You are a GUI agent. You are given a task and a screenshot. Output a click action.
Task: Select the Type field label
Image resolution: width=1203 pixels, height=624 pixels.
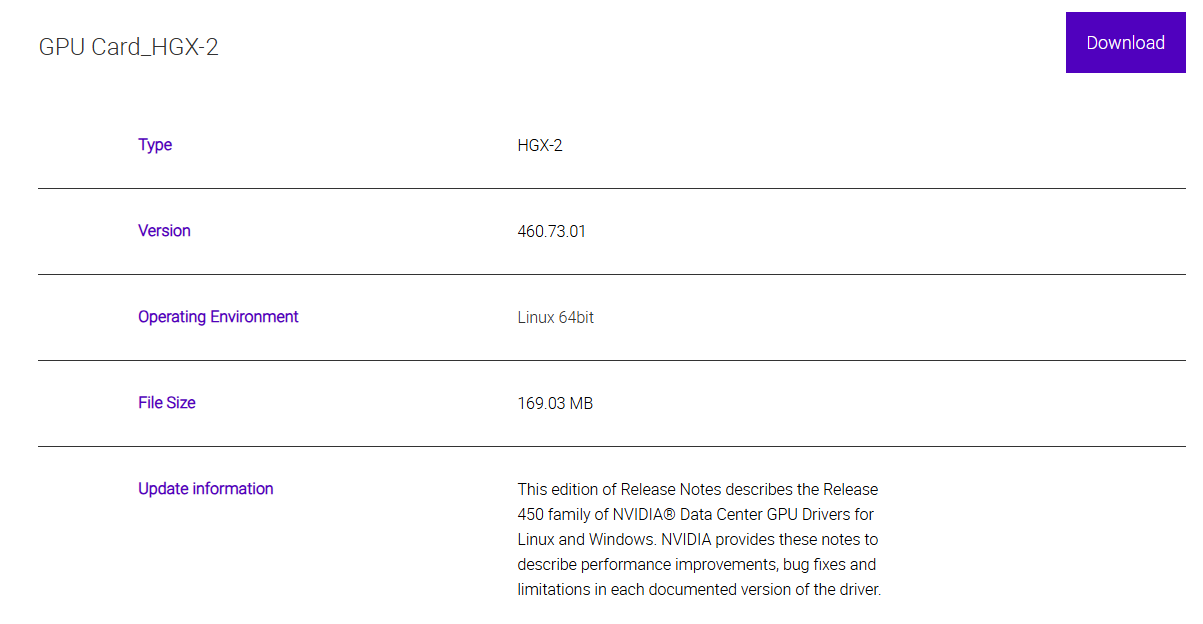click(x=155, y=145)
